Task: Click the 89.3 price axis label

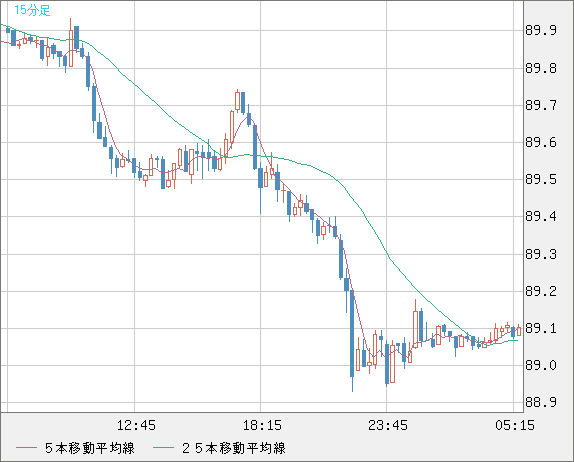Action: pos(541,254)
